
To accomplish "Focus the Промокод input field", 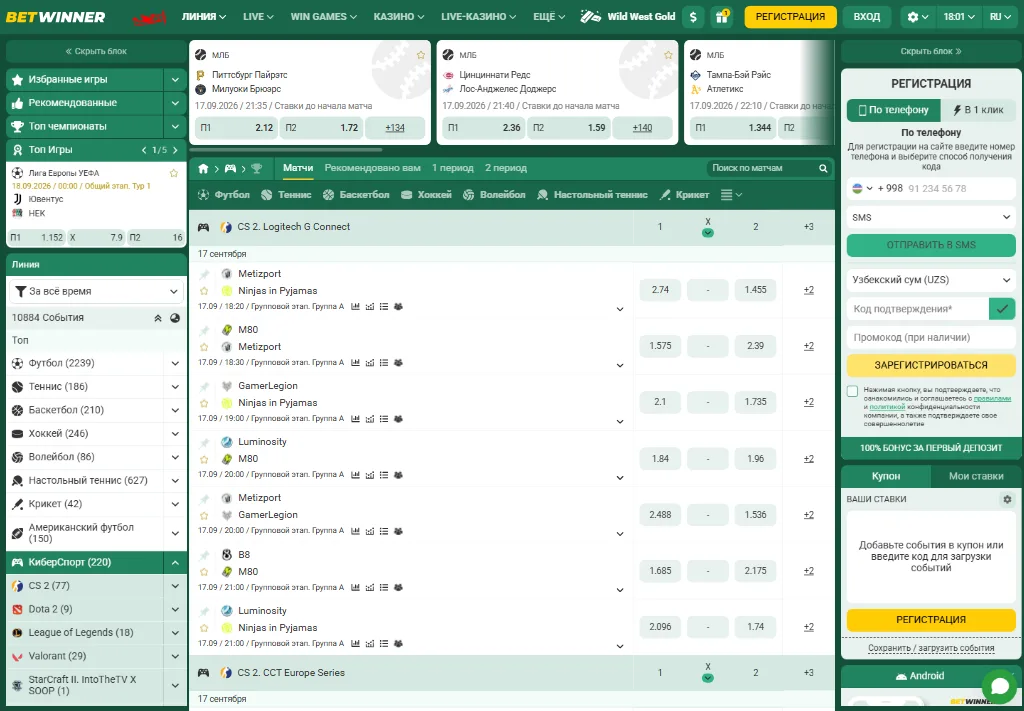I will pos(931,338).
